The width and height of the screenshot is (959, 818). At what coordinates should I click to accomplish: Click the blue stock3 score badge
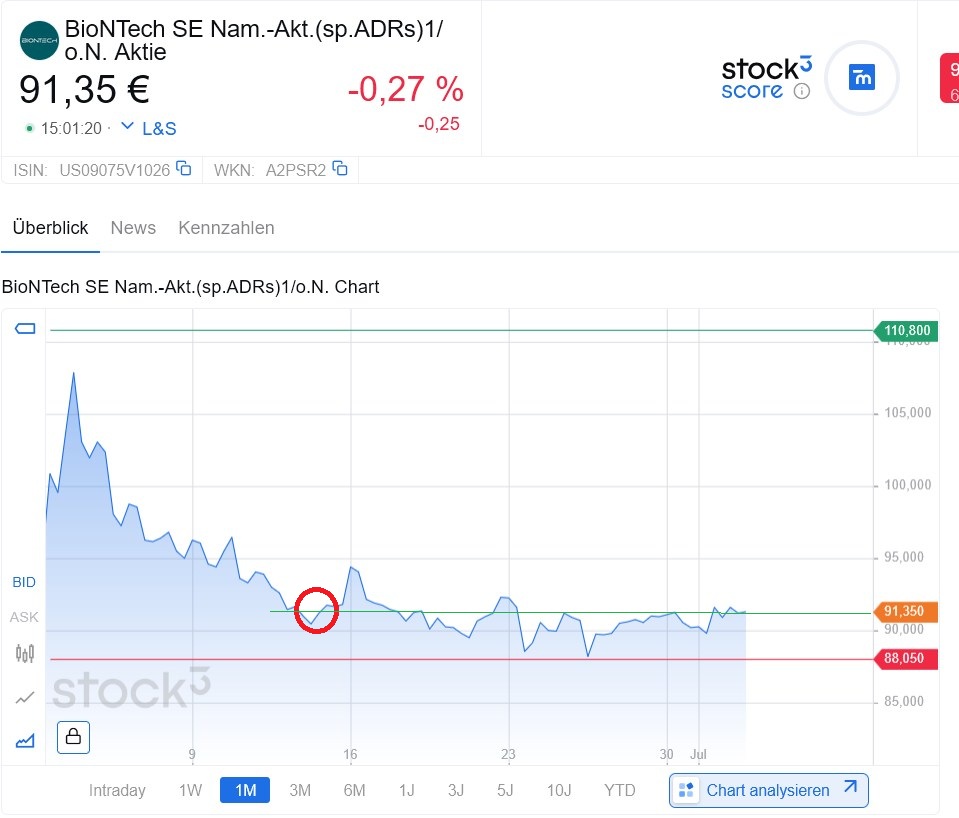(861, 77)
